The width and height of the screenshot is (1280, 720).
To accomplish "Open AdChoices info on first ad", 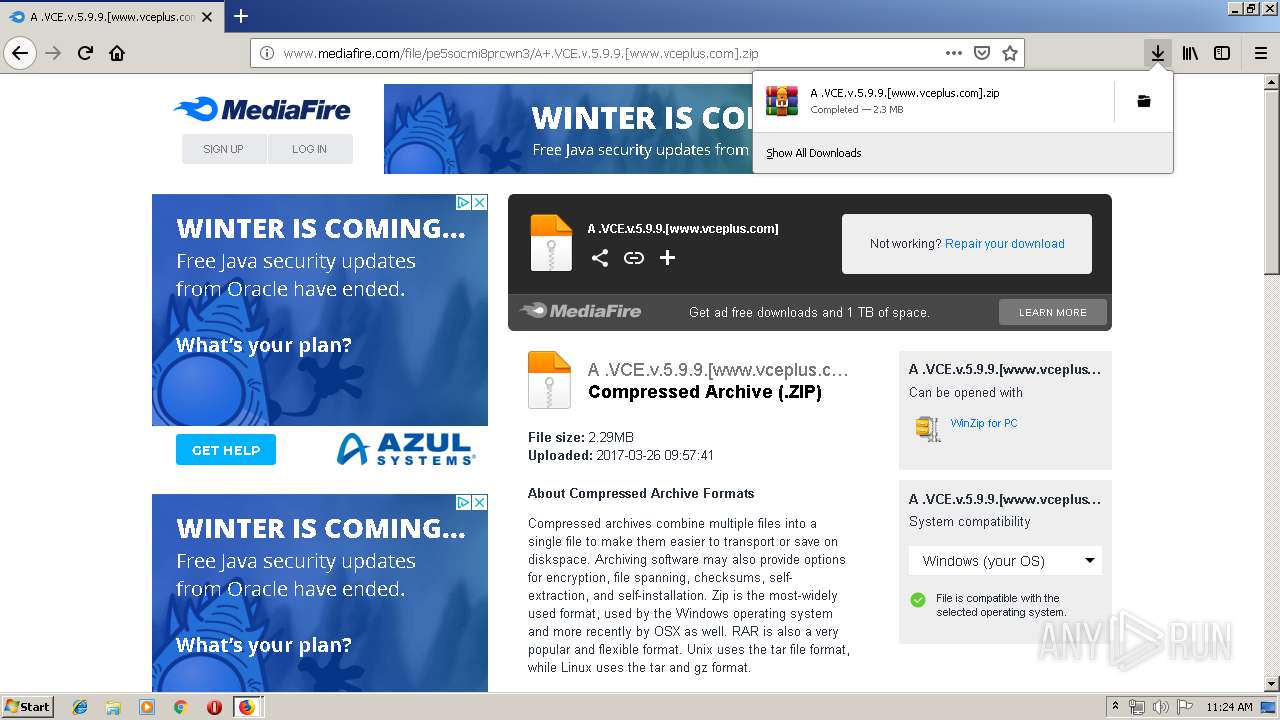I will coord(464,202).
